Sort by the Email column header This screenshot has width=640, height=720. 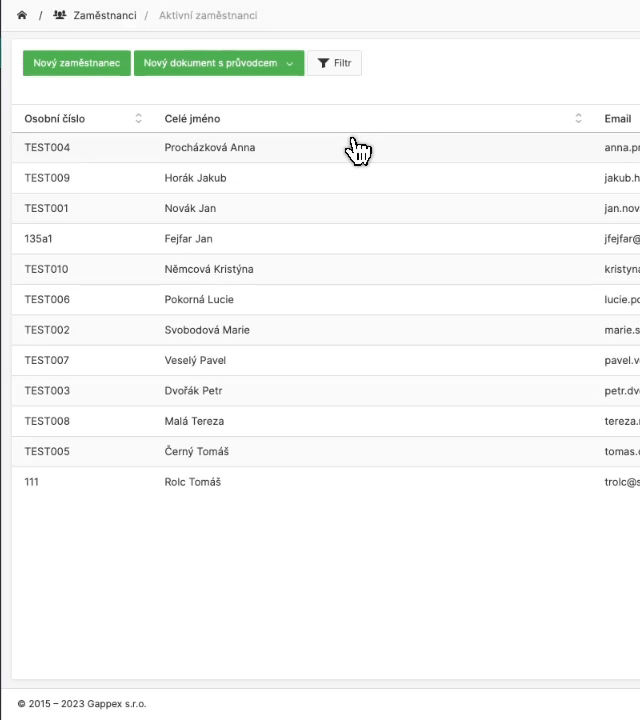pyautogui.click(x=617, y=119)
